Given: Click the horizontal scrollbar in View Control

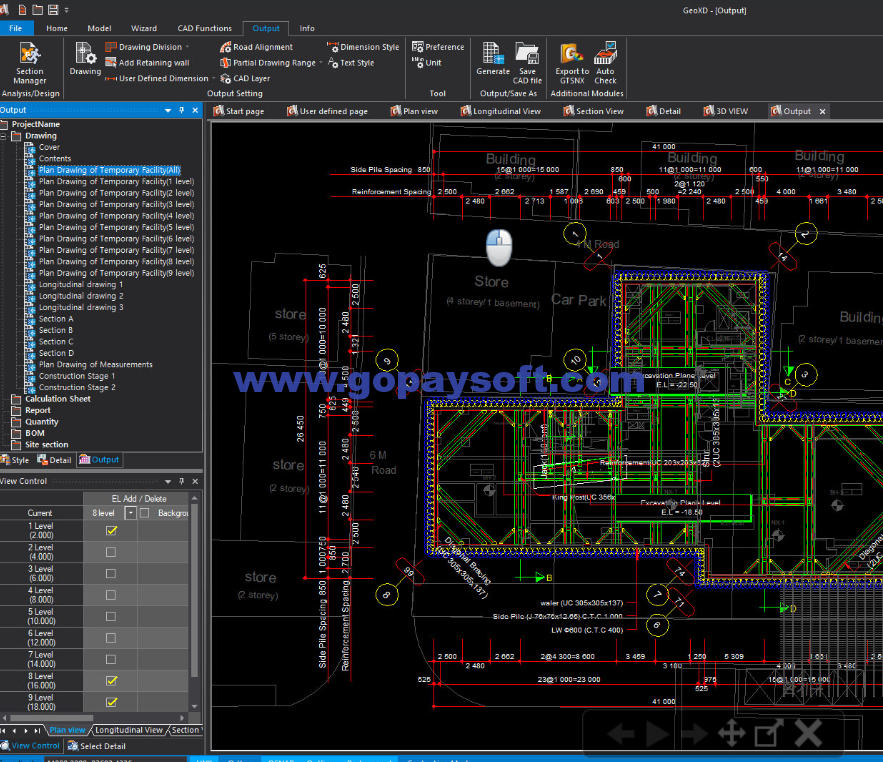Looking at the screenshot, I should click(x=51, y=718).
